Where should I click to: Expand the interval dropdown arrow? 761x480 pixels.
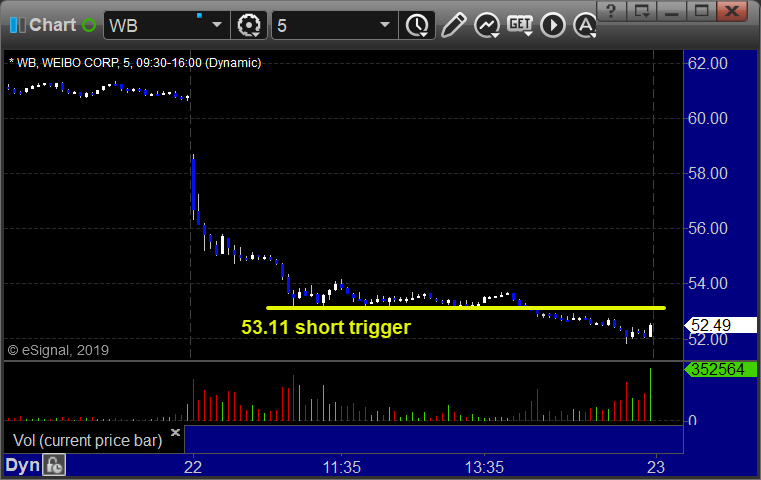[x=385, y=25]
